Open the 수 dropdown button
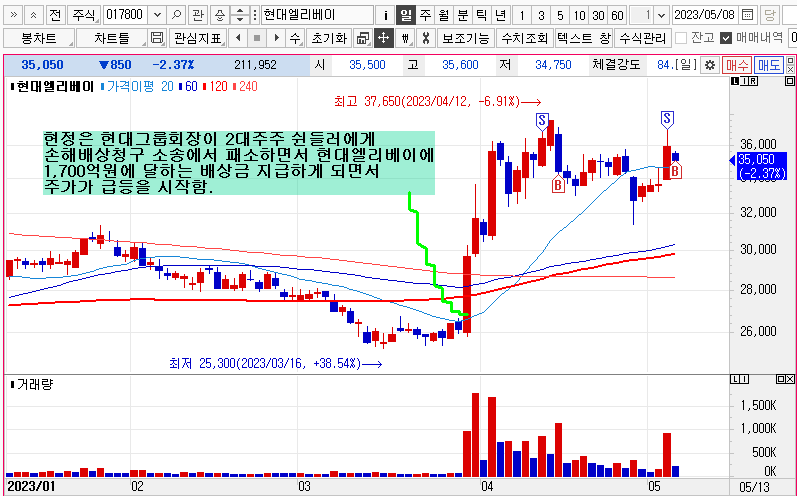The width and height of the screenshot is (797, 496). pyautogui.click(x=295, y=38)
